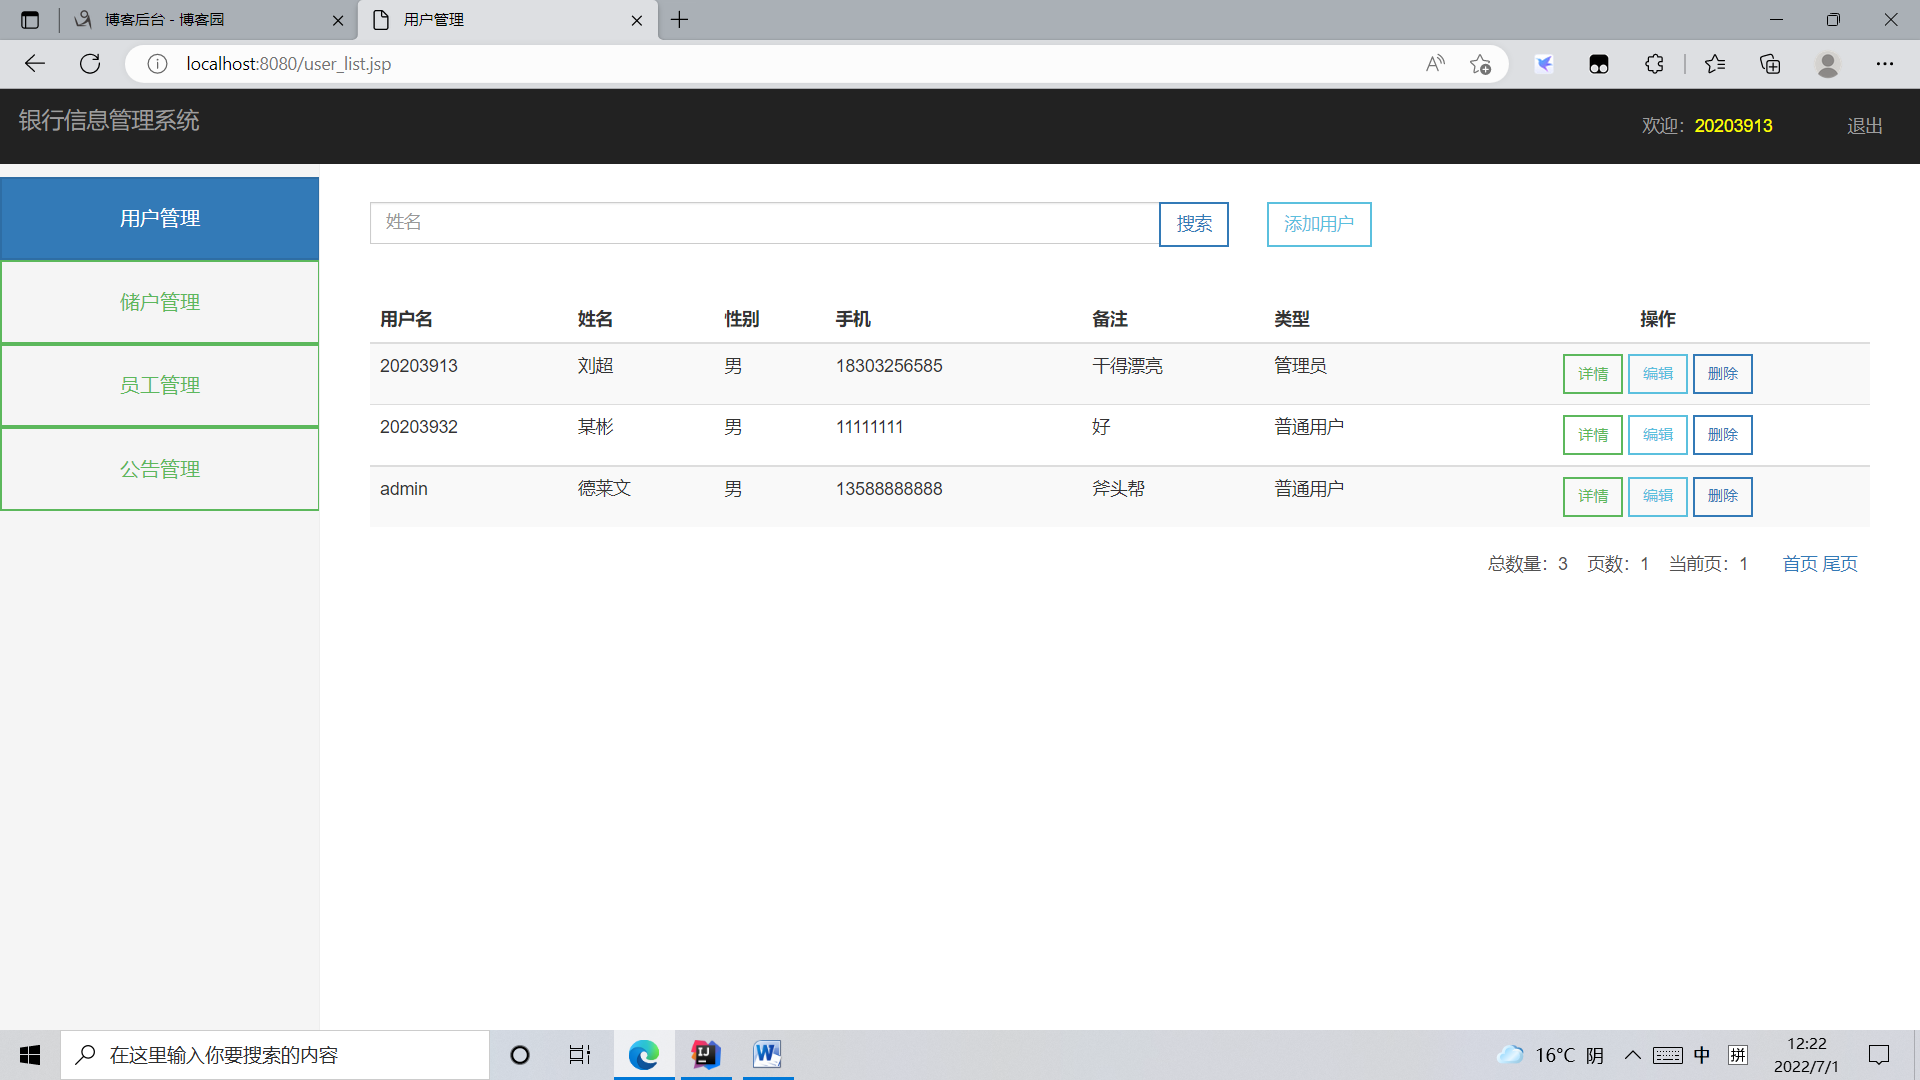Delete user 20203932 via 删除 button
The width and height of the screenshot is (1920, 1080).
1722,435
